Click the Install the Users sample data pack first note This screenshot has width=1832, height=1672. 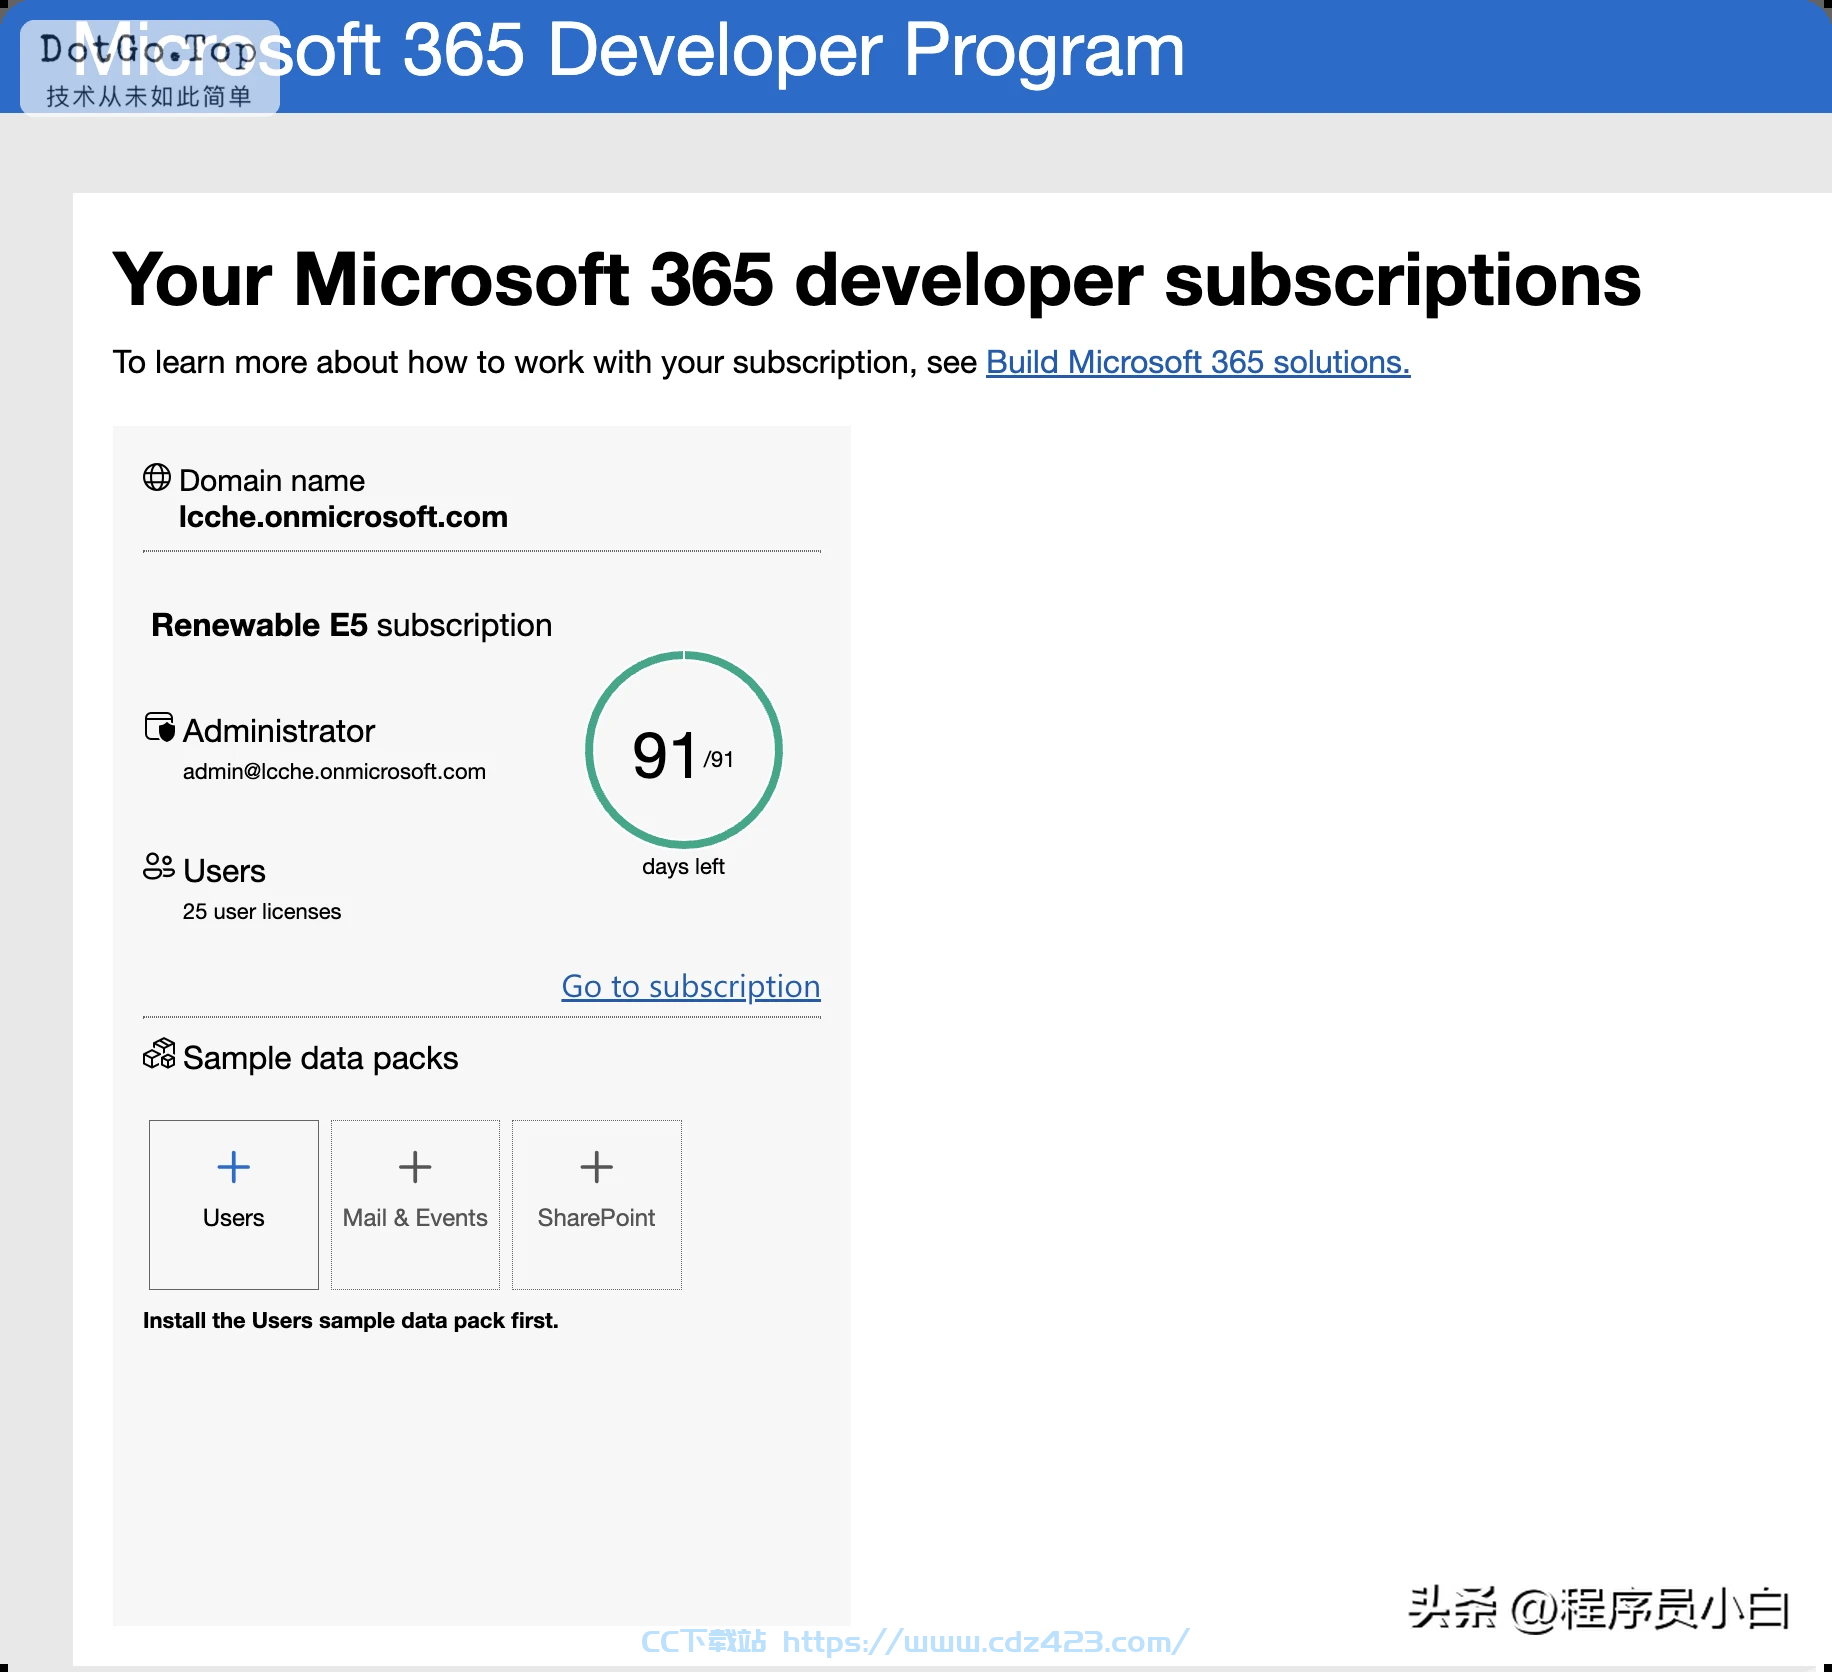[x=351, y=1320]
